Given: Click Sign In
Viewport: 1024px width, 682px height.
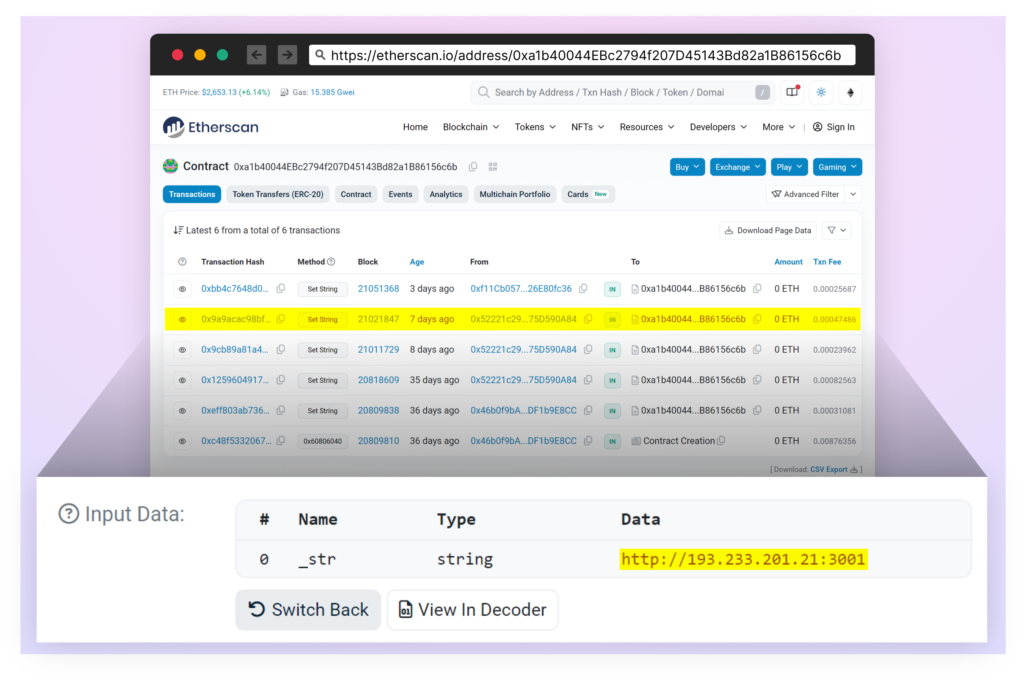Looking at the screenshot, I should 834,127.
